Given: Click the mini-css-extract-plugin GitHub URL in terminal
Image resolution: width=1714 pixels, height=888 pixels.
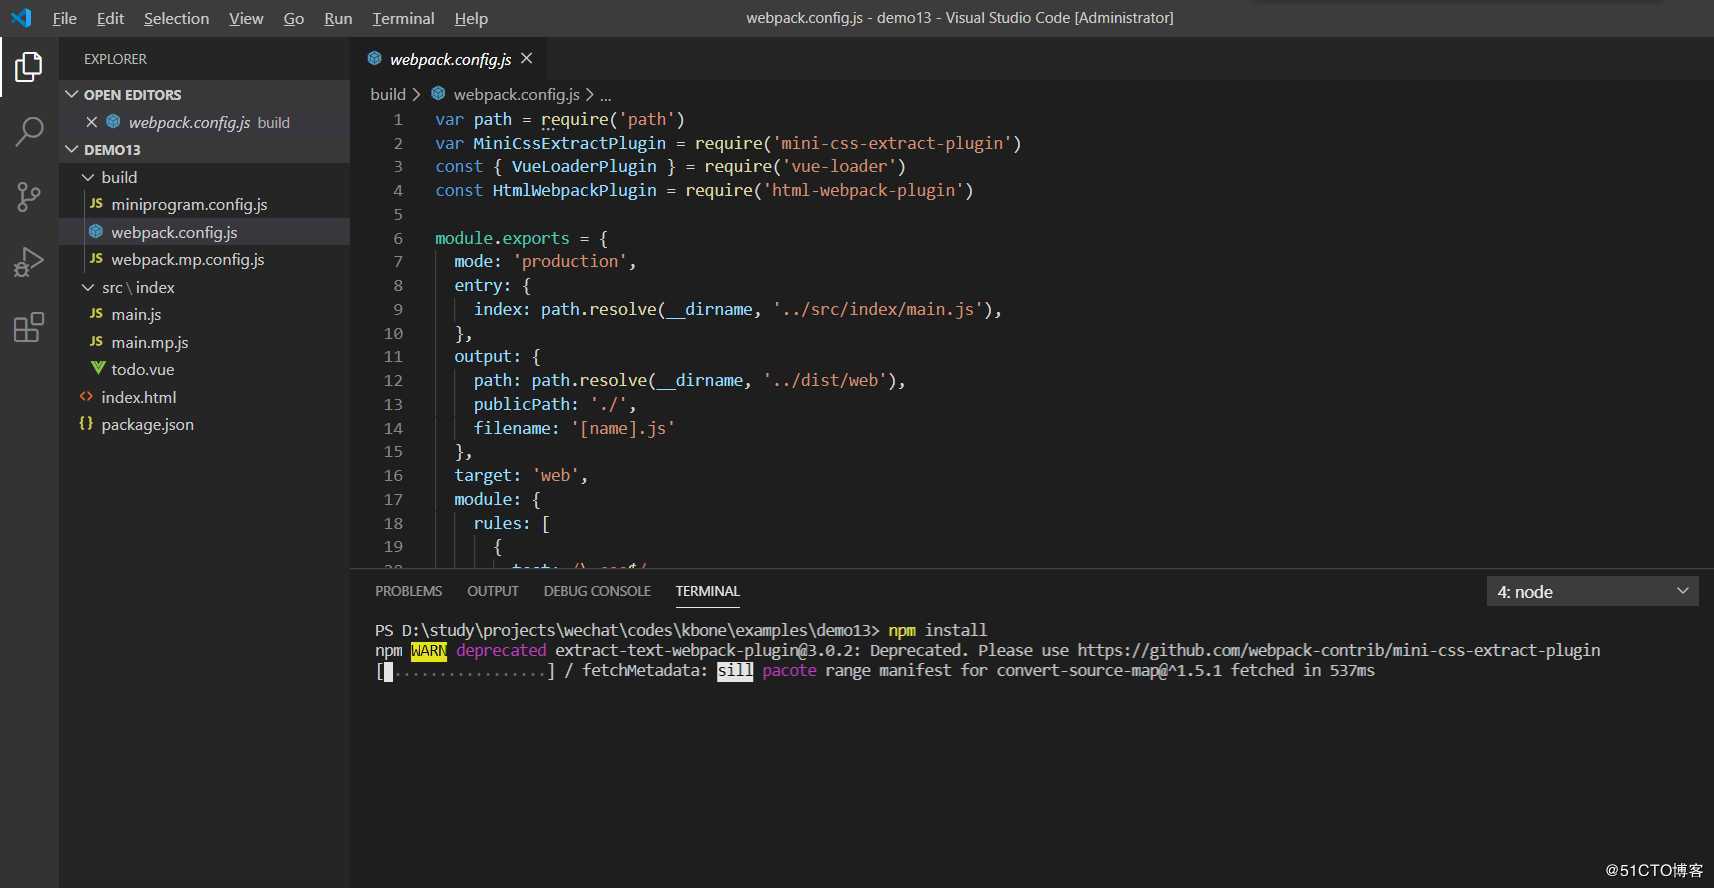Looking at the screenshot, I should click(x=1339, y=650).
